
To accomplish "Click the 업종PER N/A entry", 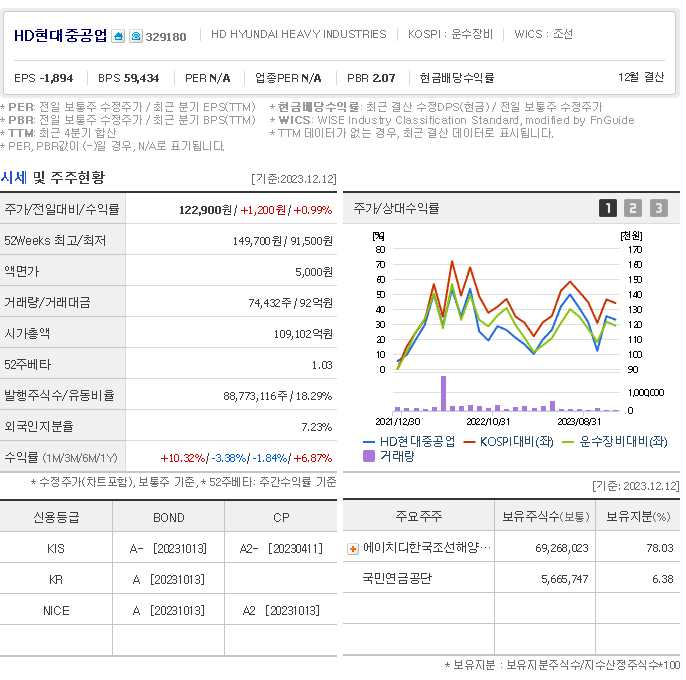I will pos(288,78).
